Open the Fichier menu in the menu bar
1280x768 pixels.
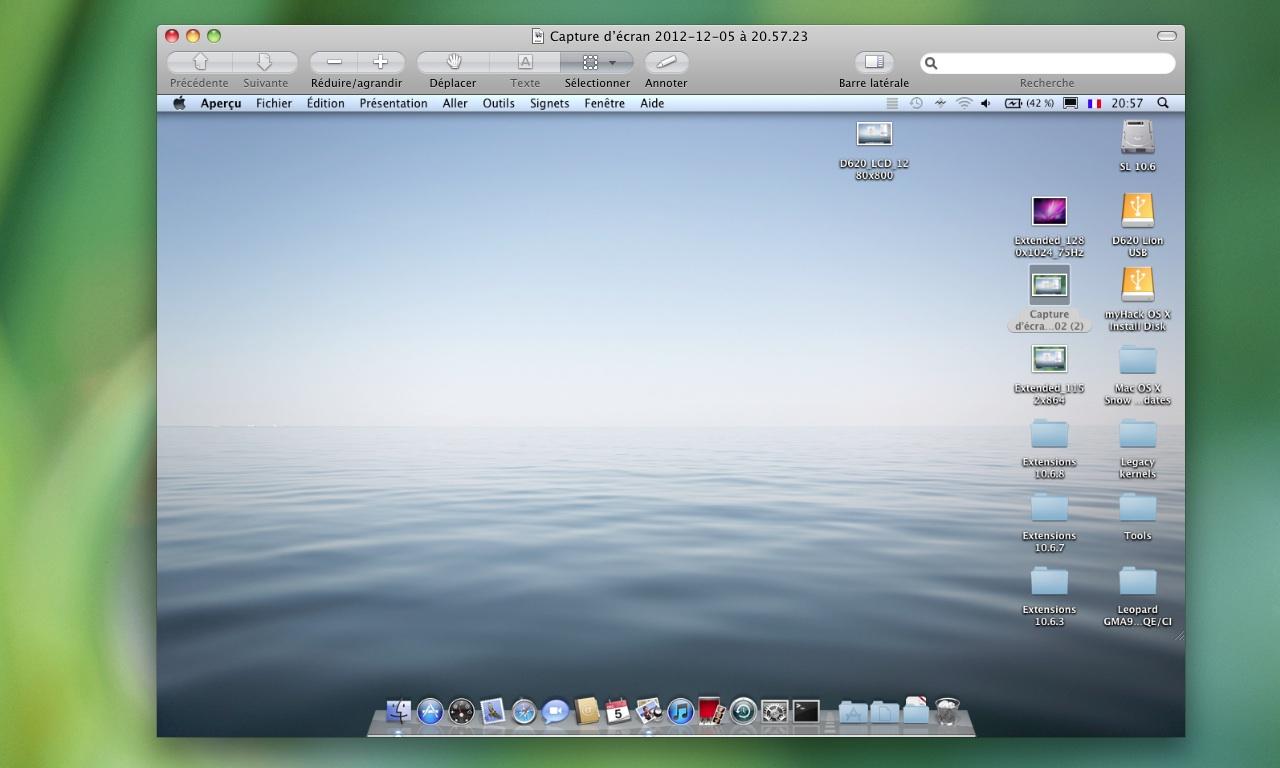click(x=274, y=103)
